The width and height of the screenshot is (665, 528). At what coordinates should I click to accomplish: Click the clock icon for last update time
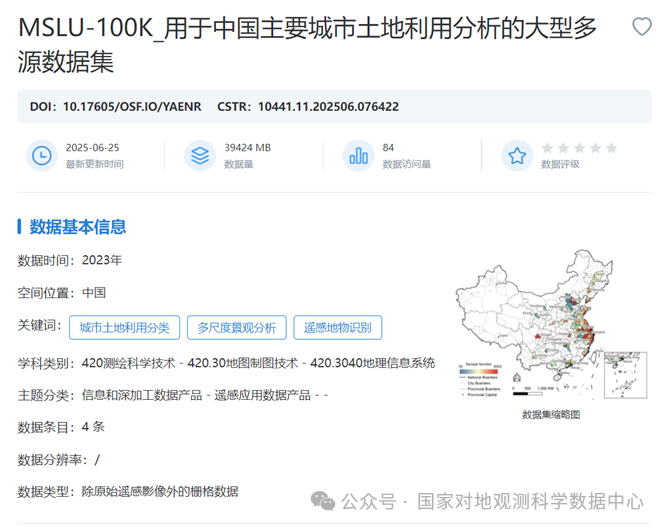pyautogui.click(x=42, y=155)
